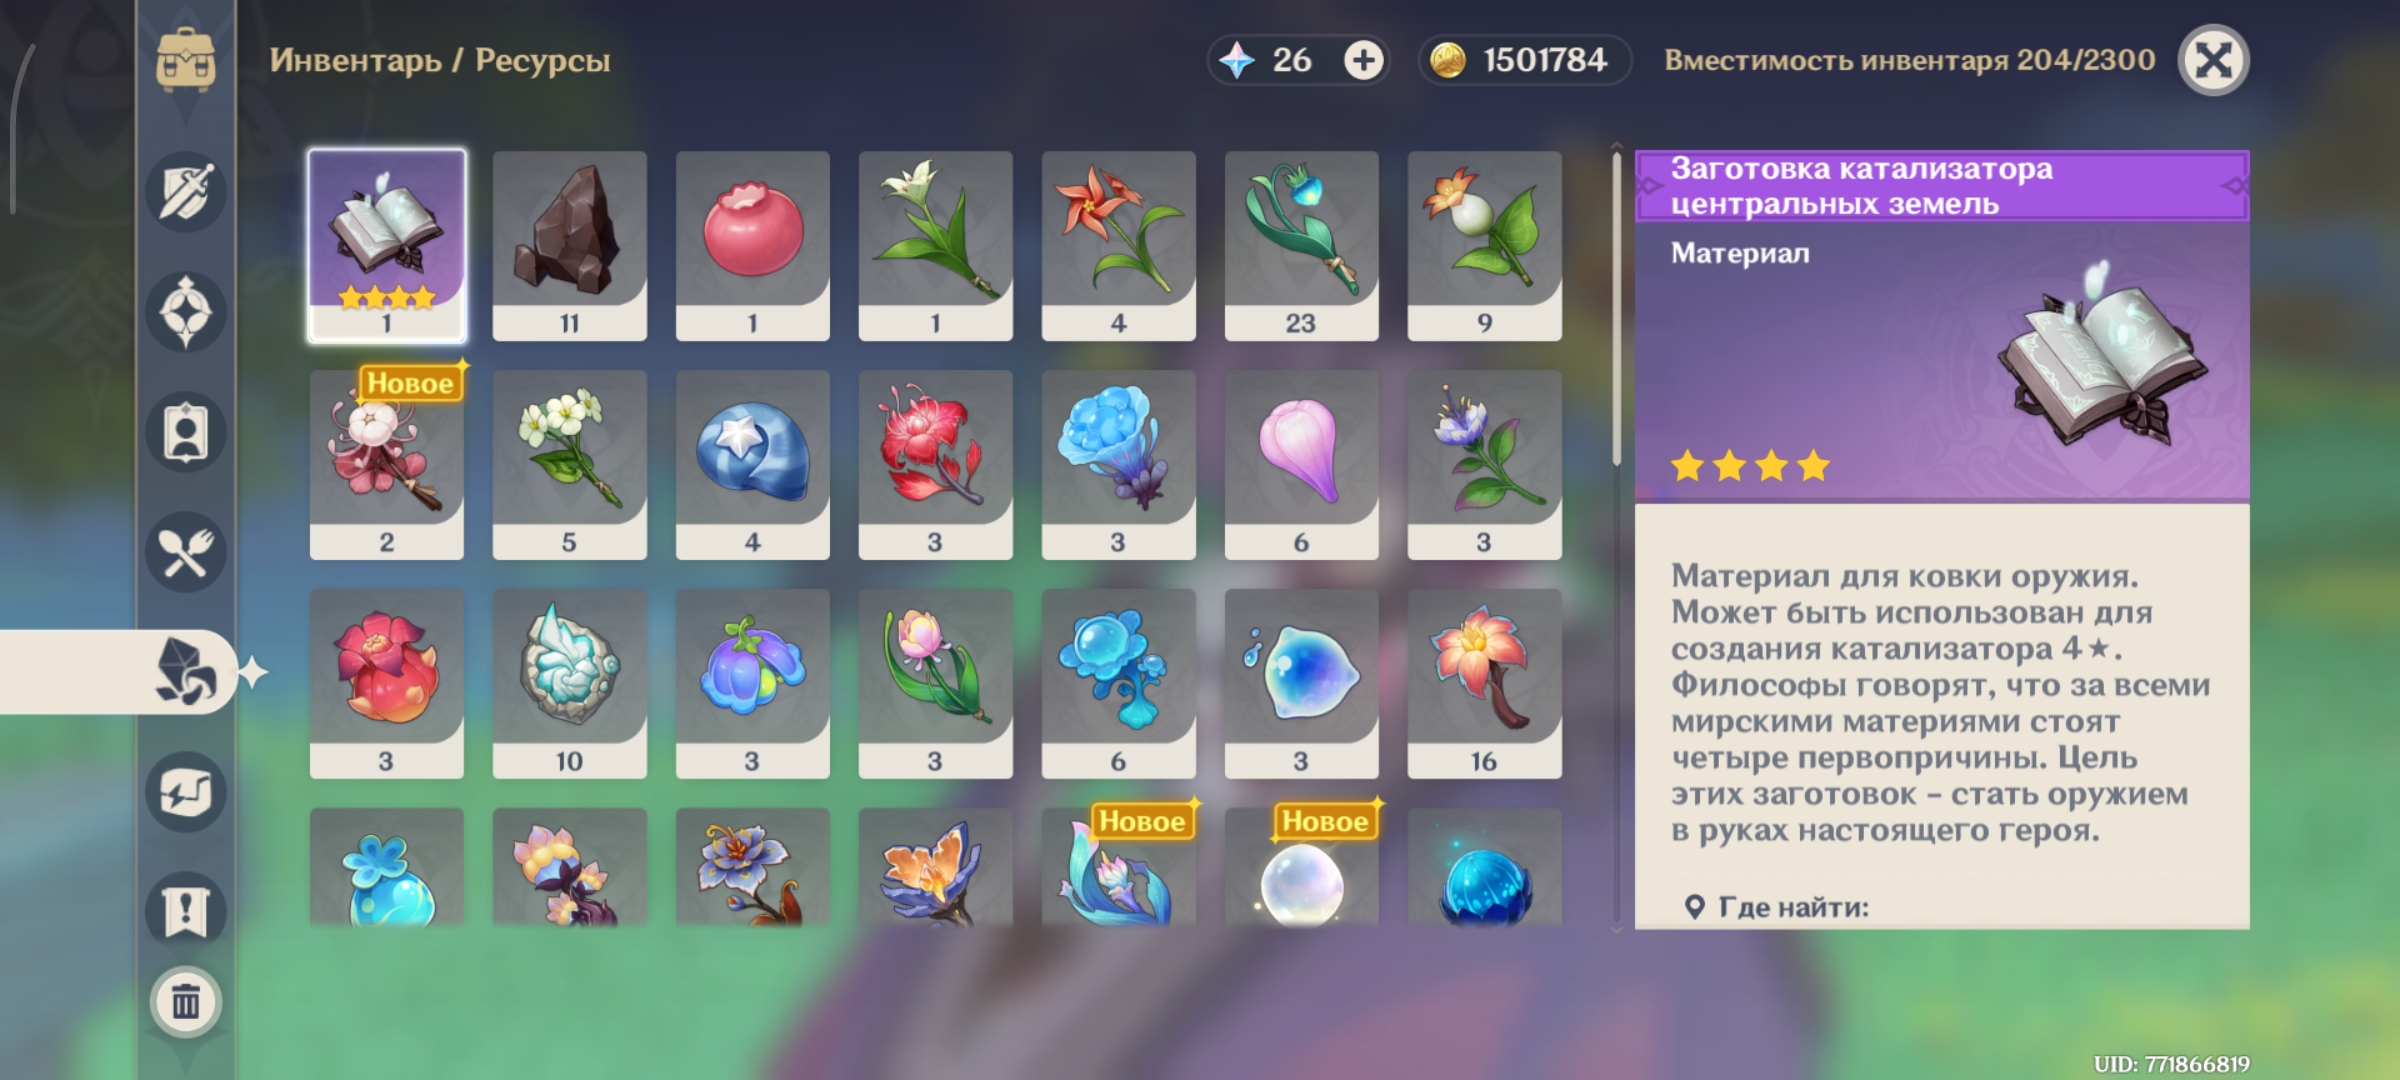Image resolution: width=2400 pixels, height=1080 pixels.
Task: Open the Artifacts inventory tab
Action: tap(186, 312)
